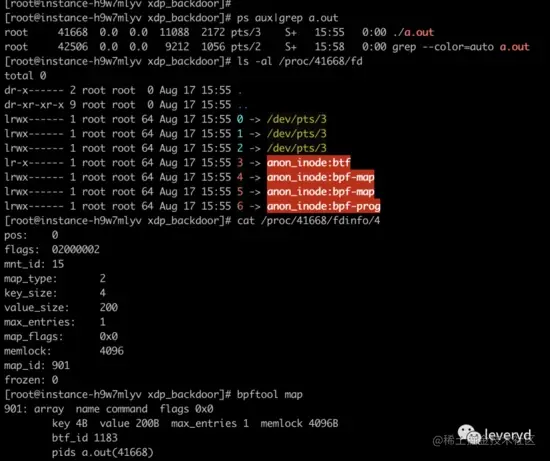Click the red file descriptor number 6
Viewport: 550px width, 461px height.
click(240, 206)
